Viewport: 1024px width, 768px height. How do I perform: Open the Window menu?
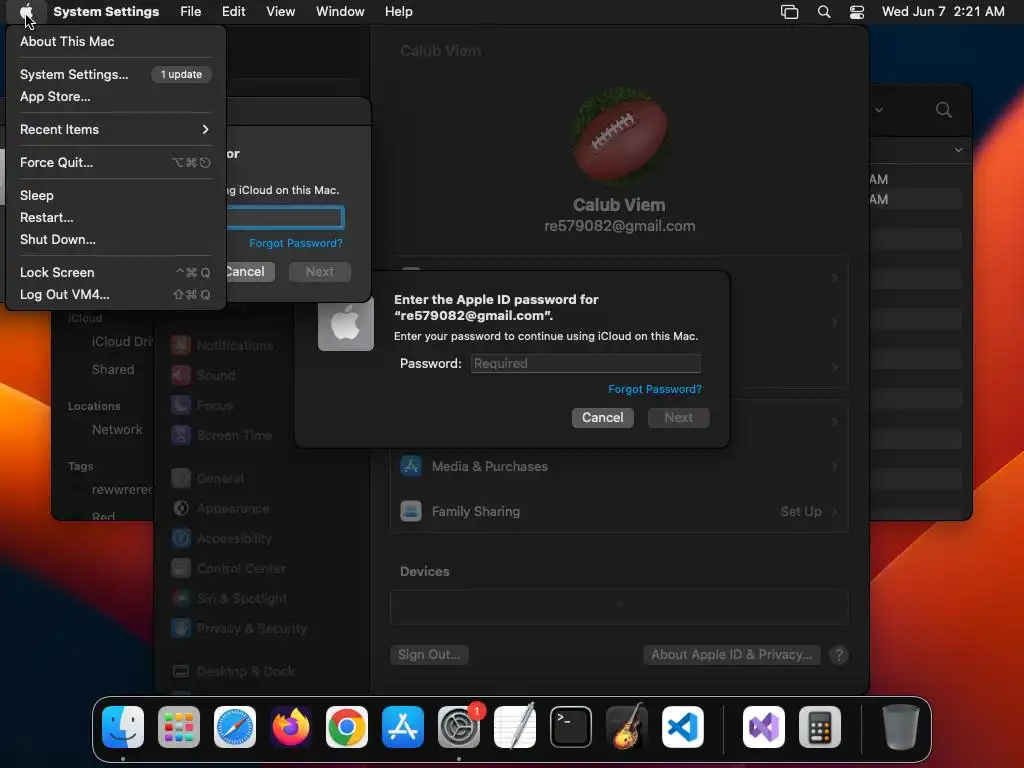coord(340,12)
